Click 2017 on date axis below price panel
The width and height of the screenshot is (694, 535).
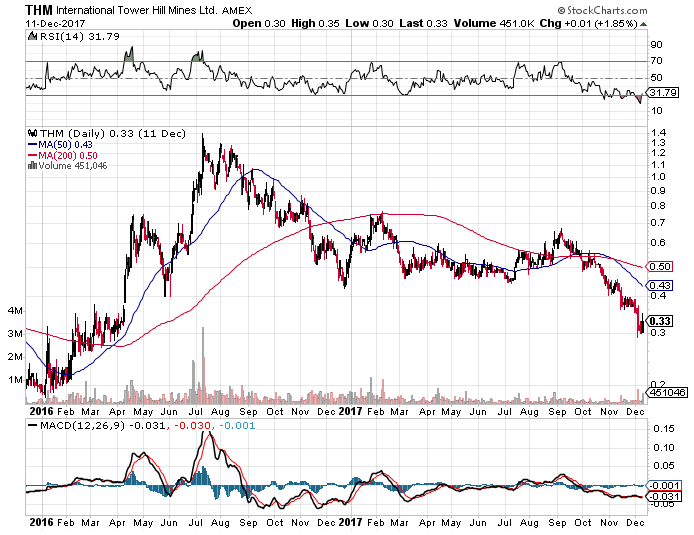point(351,411)
